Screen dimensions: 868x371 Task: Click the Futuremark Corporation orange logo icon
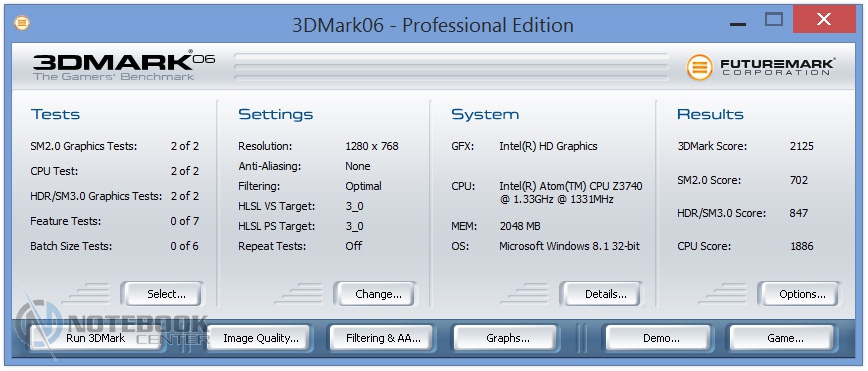700,68
